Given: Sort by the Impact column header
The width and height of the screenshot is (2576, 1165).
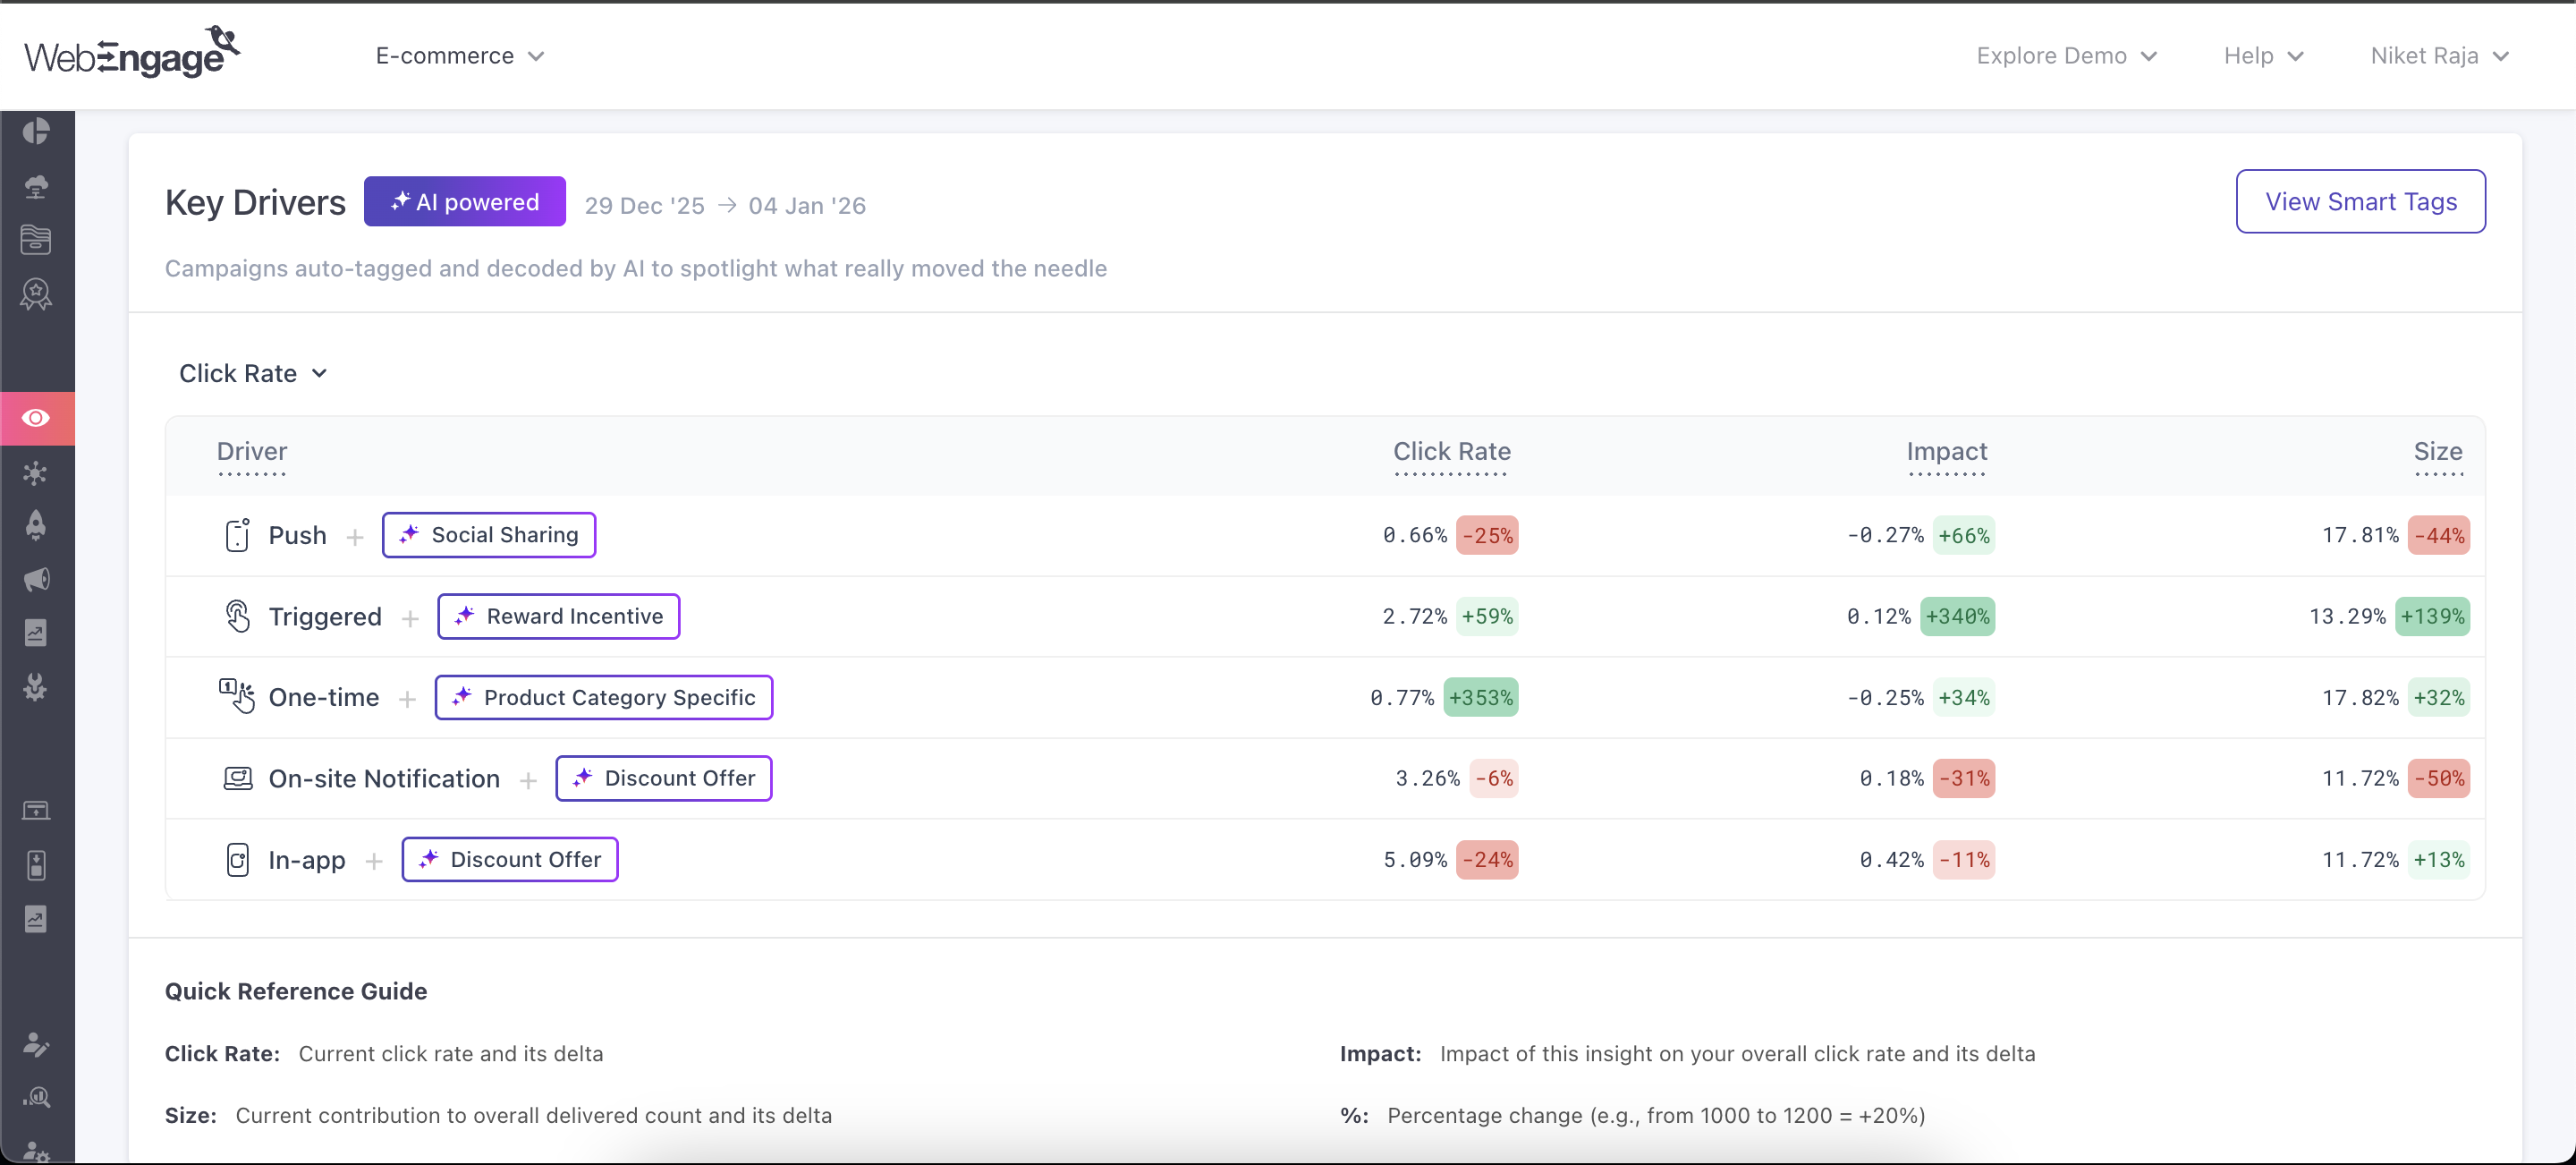Looking at the screenshot, I should 1945,452.
